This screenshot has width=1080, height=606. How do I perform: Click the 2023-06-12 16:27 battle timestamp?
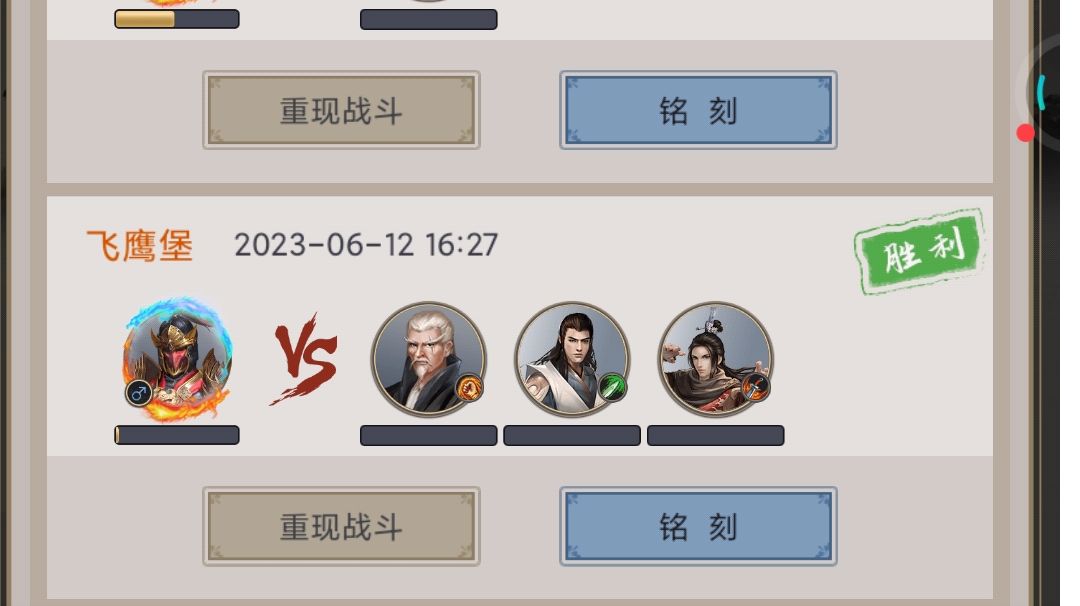point(366,245)
